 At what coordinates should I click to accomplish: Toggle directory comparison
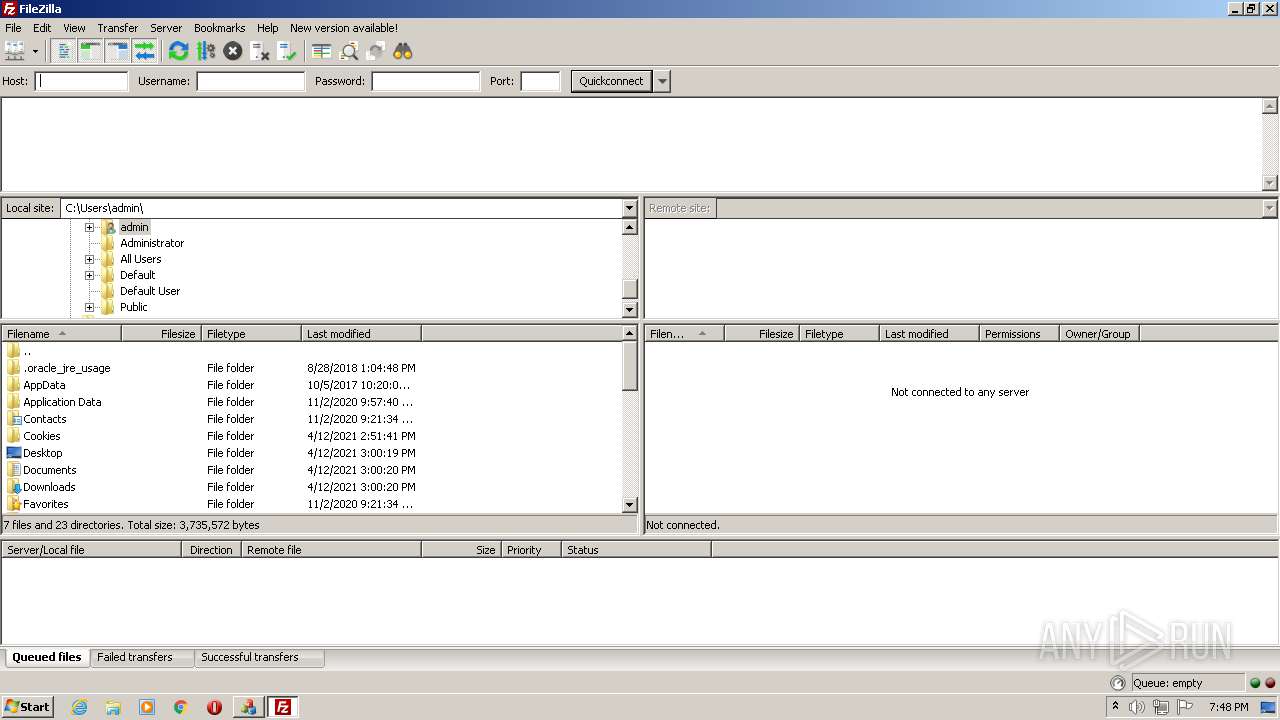(x=348, y=51)
